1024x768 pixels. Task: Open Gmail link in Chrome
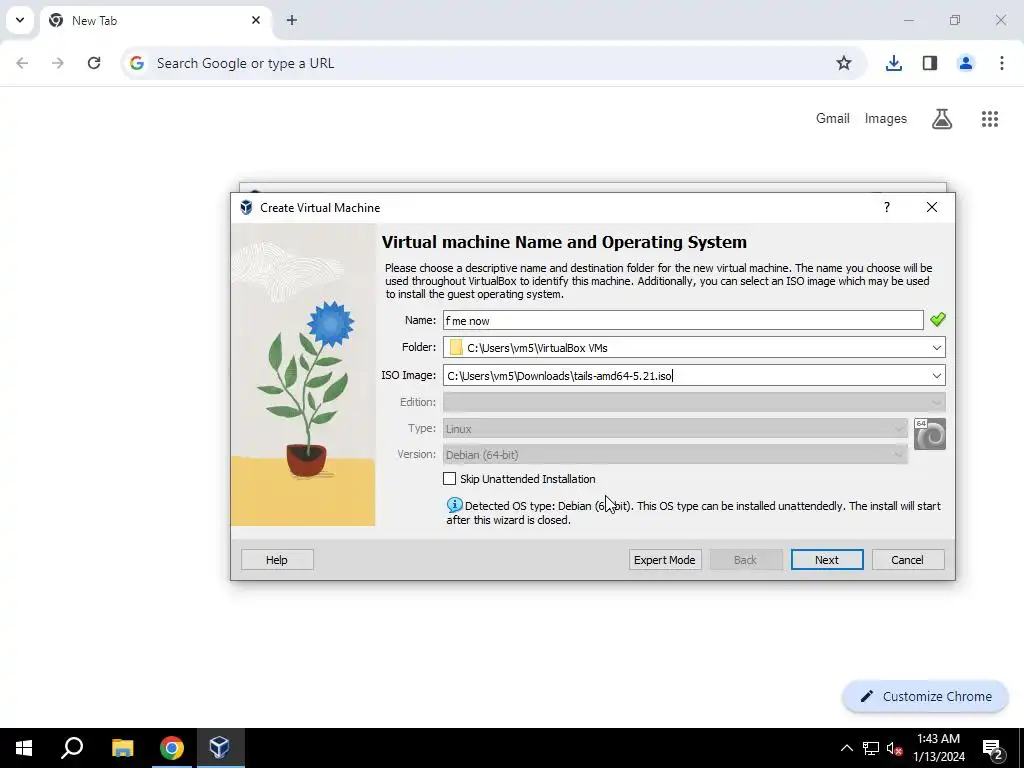click(833, 118)
